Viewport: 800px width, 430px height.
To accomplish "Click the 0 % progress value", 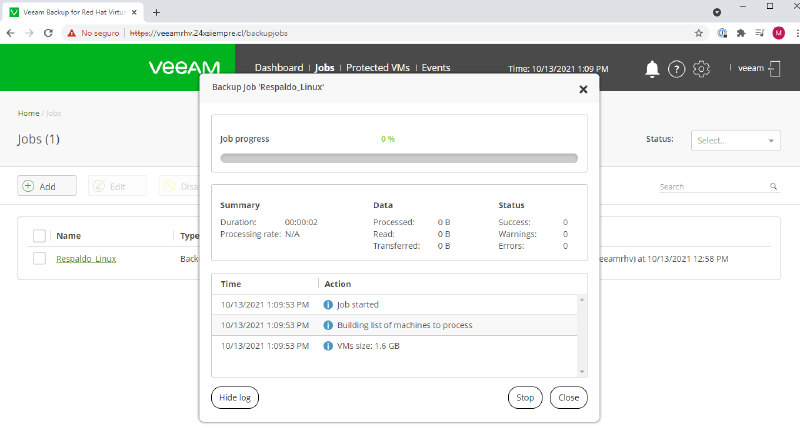I will click(x=388, y=139).
